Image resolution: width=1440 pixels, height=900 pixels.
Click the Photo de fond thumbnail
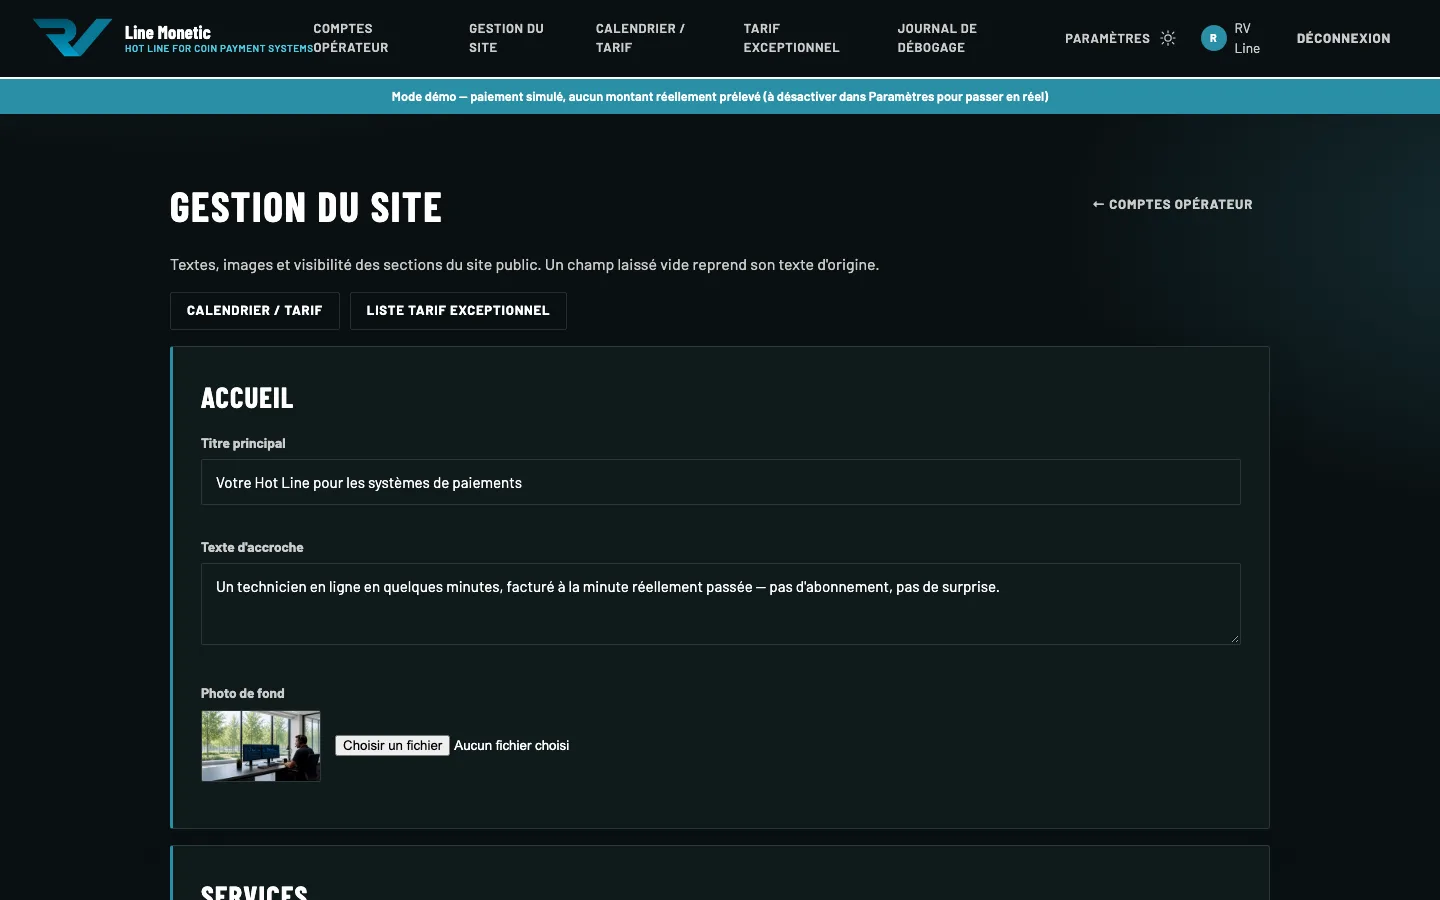(261, 746)
